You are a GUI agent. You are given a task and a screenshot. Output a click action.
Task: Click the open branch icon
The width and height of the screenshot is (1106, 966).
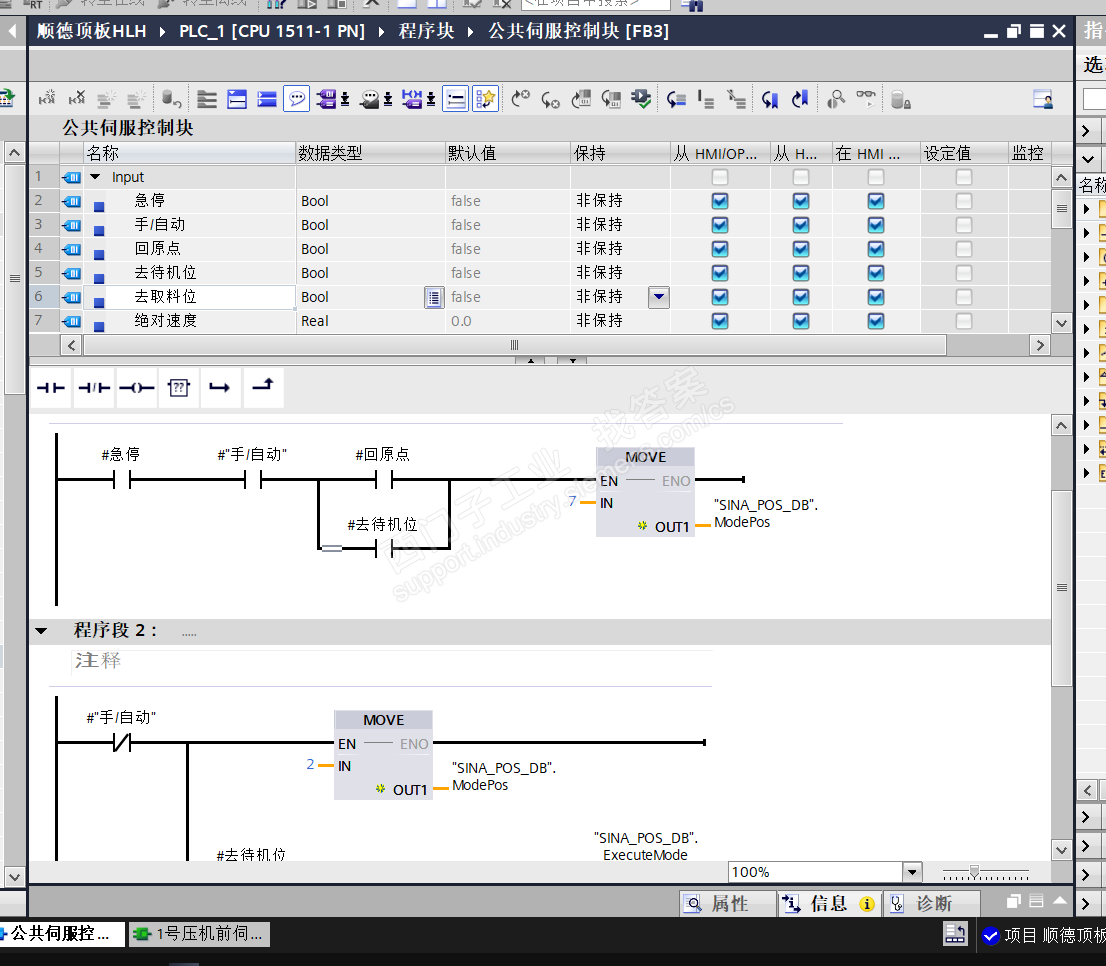click(220, 388)
